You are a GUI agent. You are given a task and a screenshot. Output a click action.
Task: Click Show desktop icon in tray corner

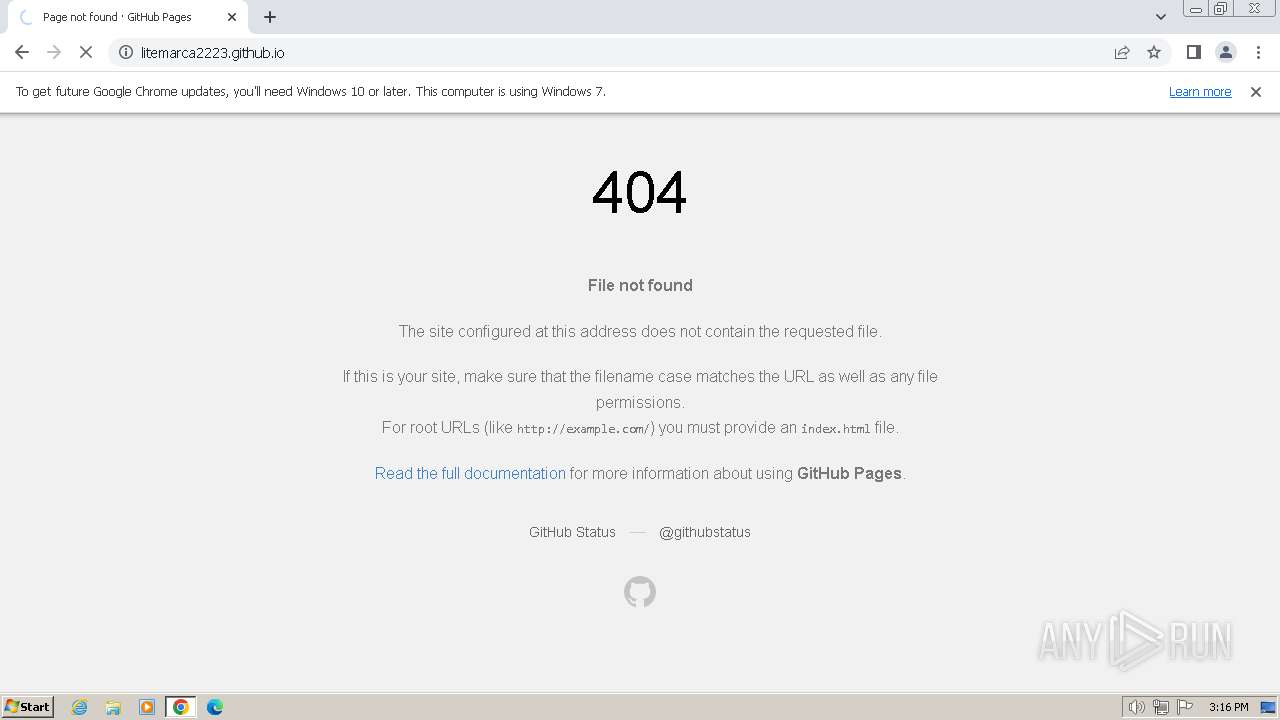tap(1268, 707)
